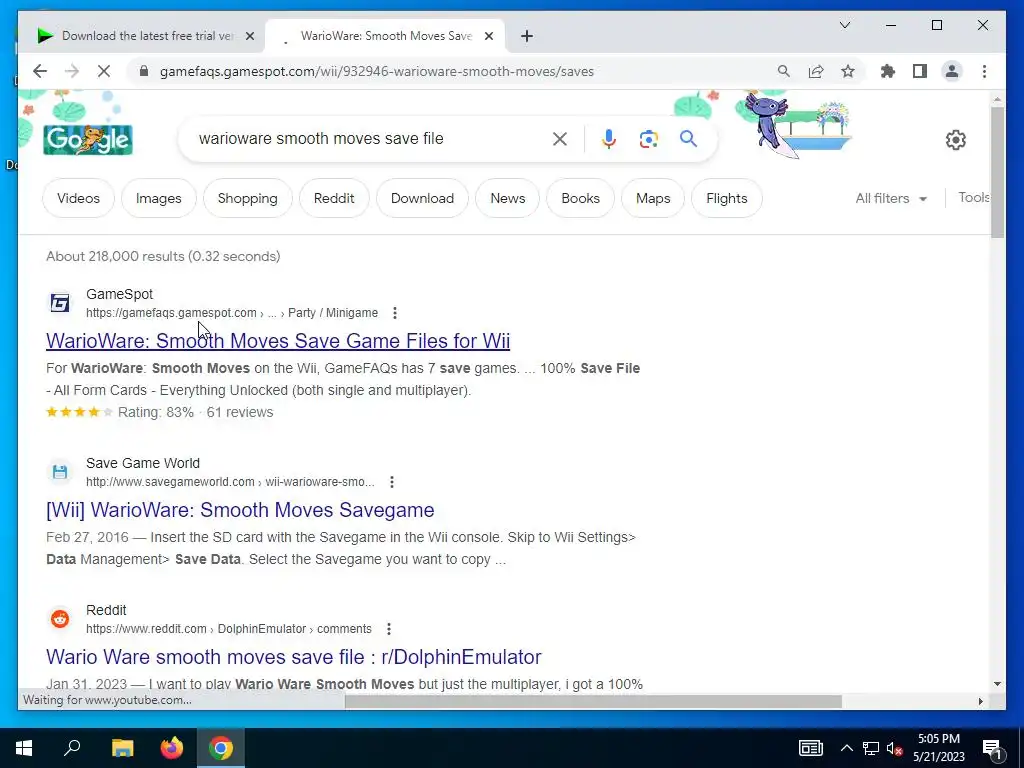Viewport: 1024px width, 768px height.
Task: Filter results by News
Action: 507,198
